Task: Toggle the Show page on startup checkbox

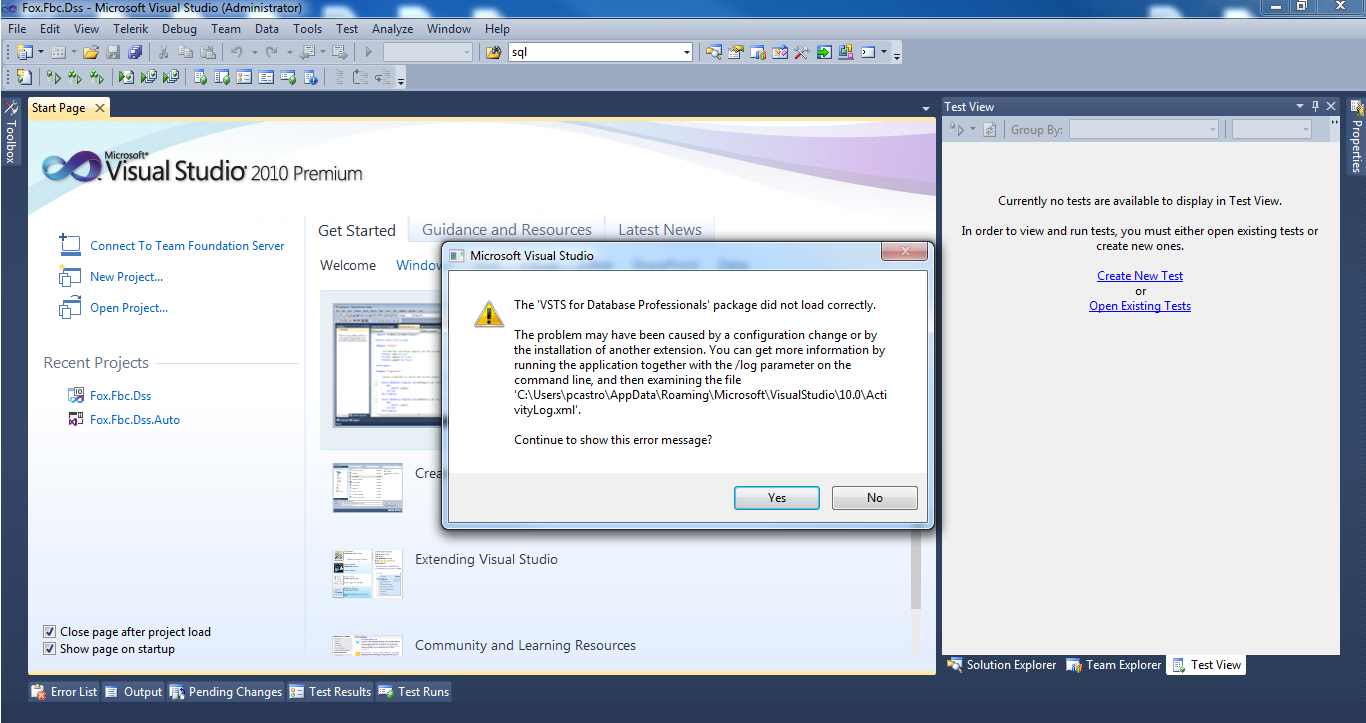Action: [50, 649]
